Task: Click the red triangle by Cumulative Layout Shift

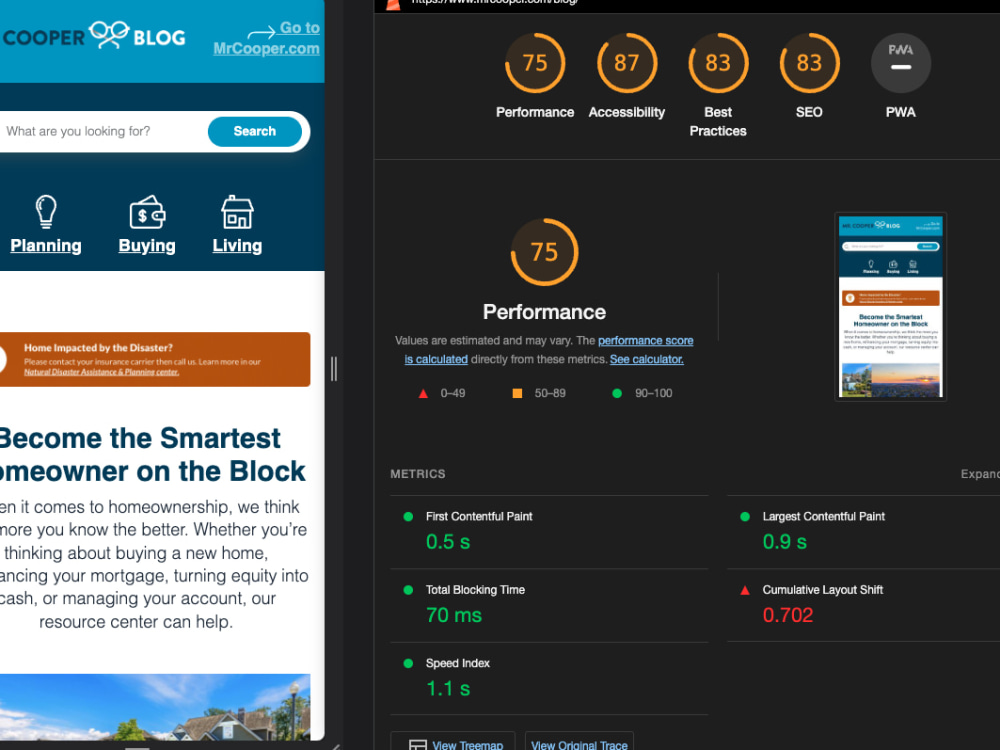Action: pyautogui.click(x=744, y=590)
